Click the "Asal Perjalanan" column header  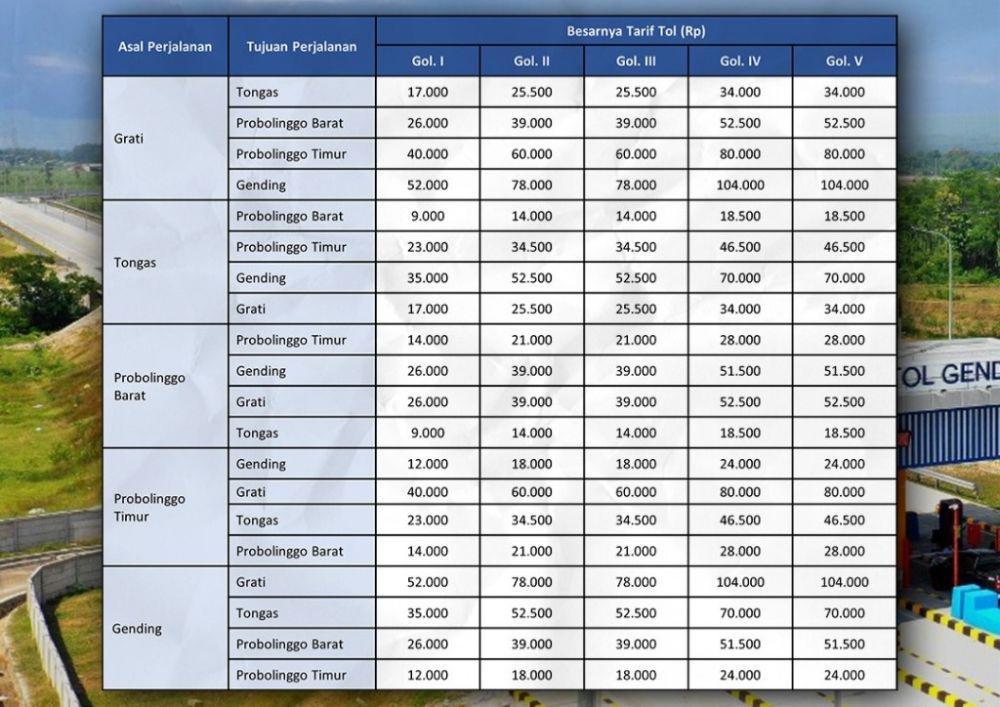point(165,47)
